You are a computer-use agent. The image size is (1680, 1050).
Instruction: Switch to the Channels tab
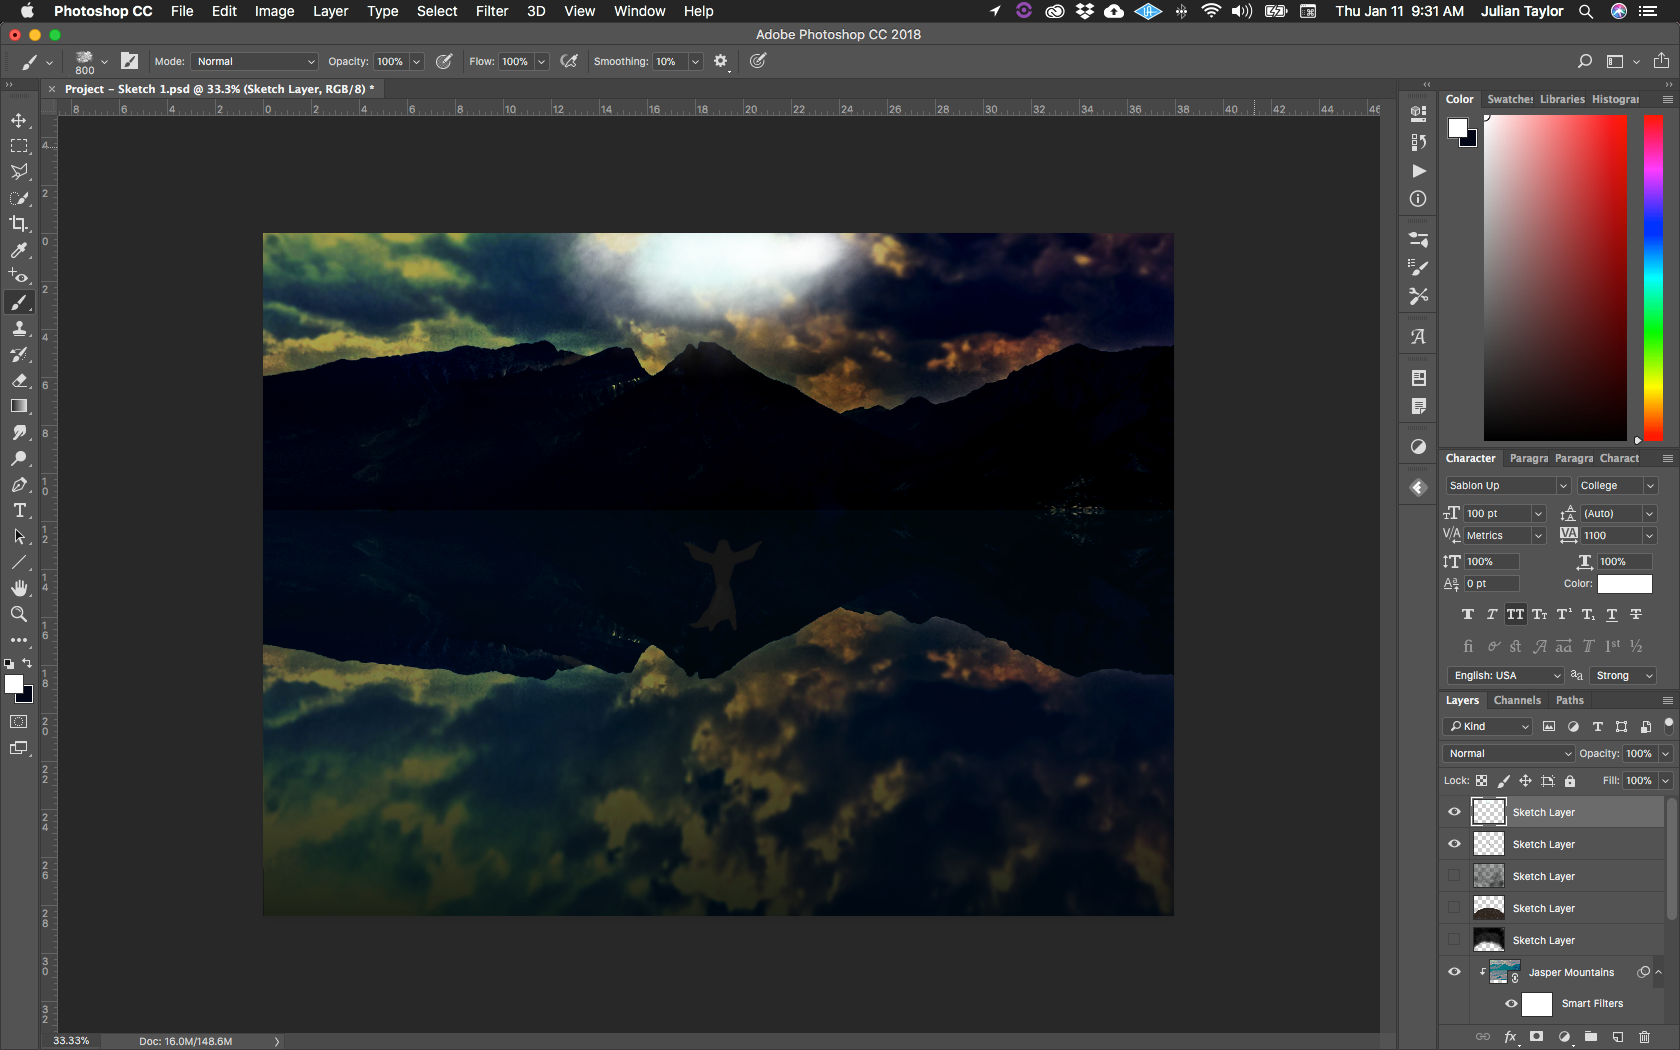[x=1517, y=701]
